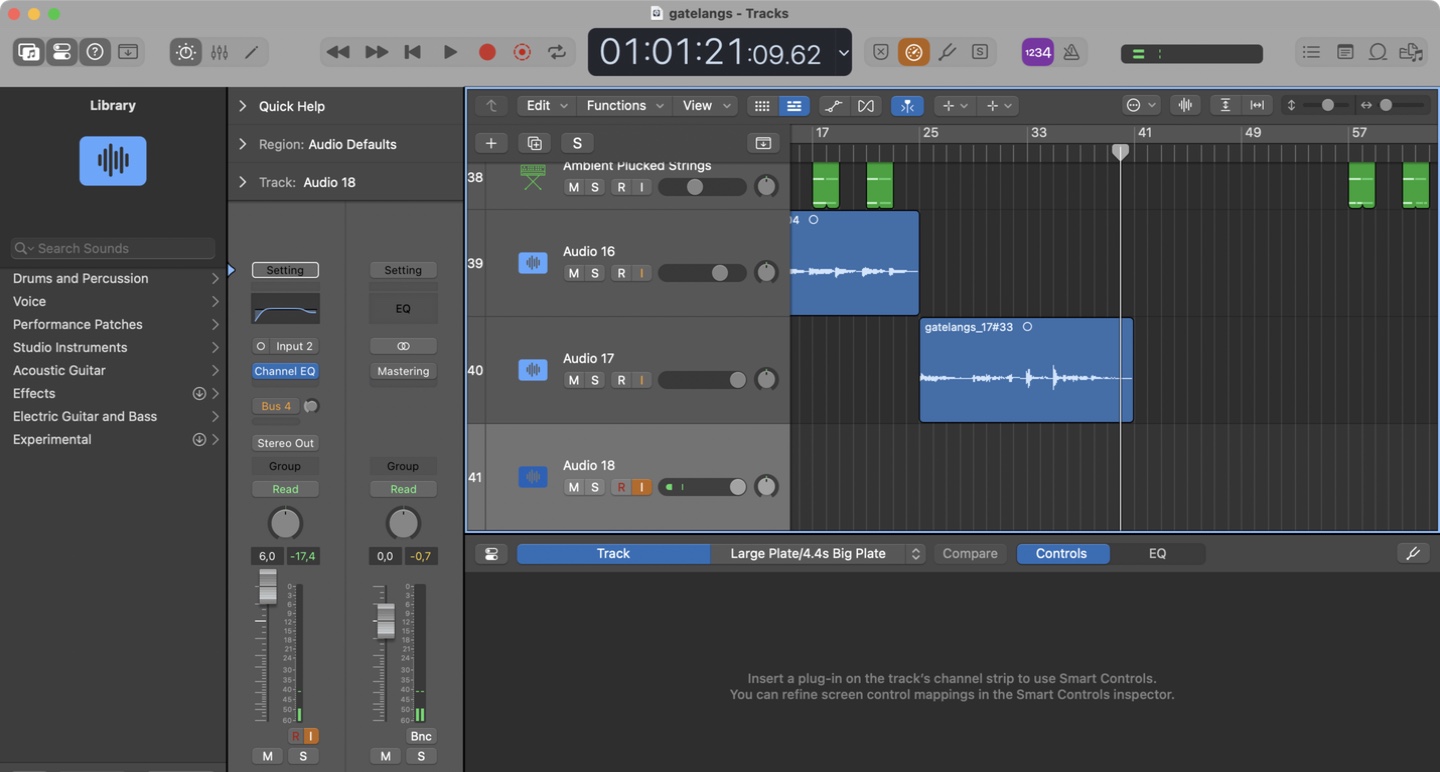Enable the metronome click icon
This screenshot has height=772, width=1440.
(1071, 52)
